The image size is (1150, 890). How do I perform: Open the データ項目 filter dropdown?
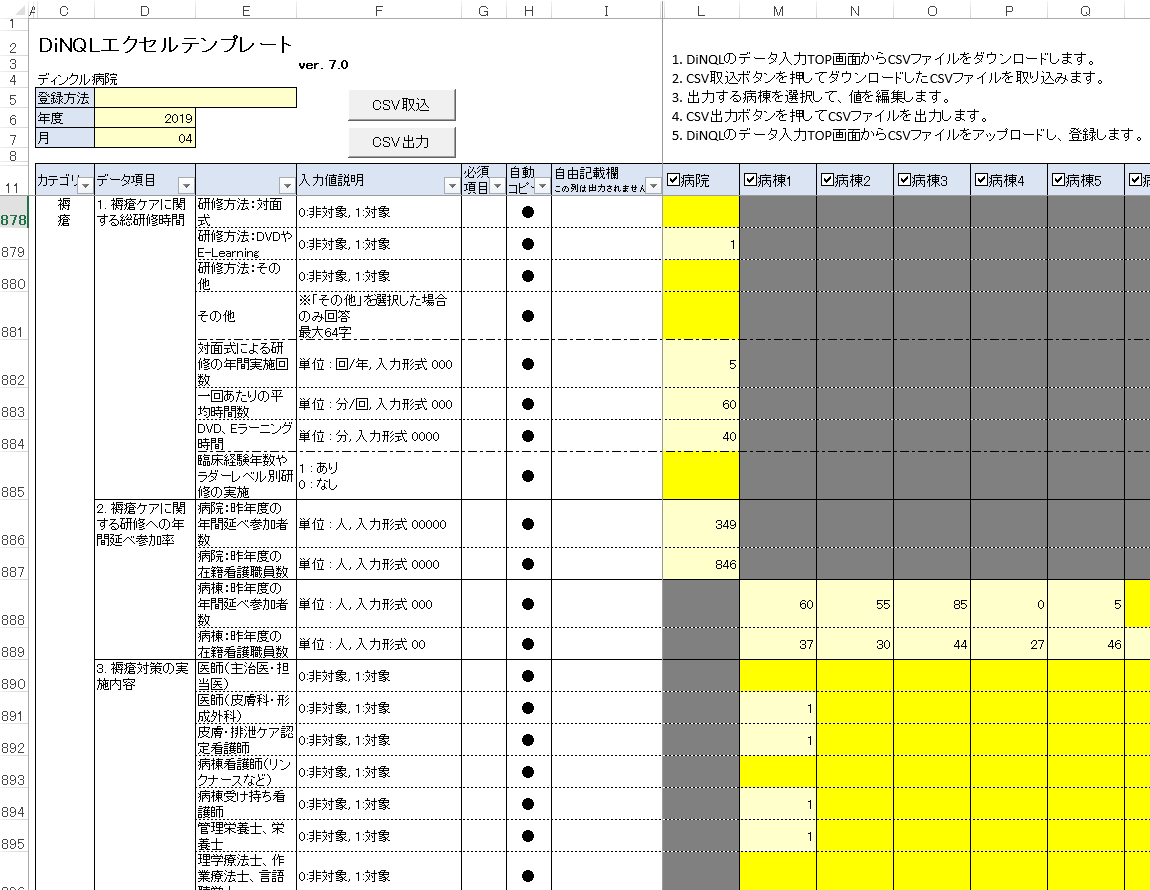click(186, 186)
